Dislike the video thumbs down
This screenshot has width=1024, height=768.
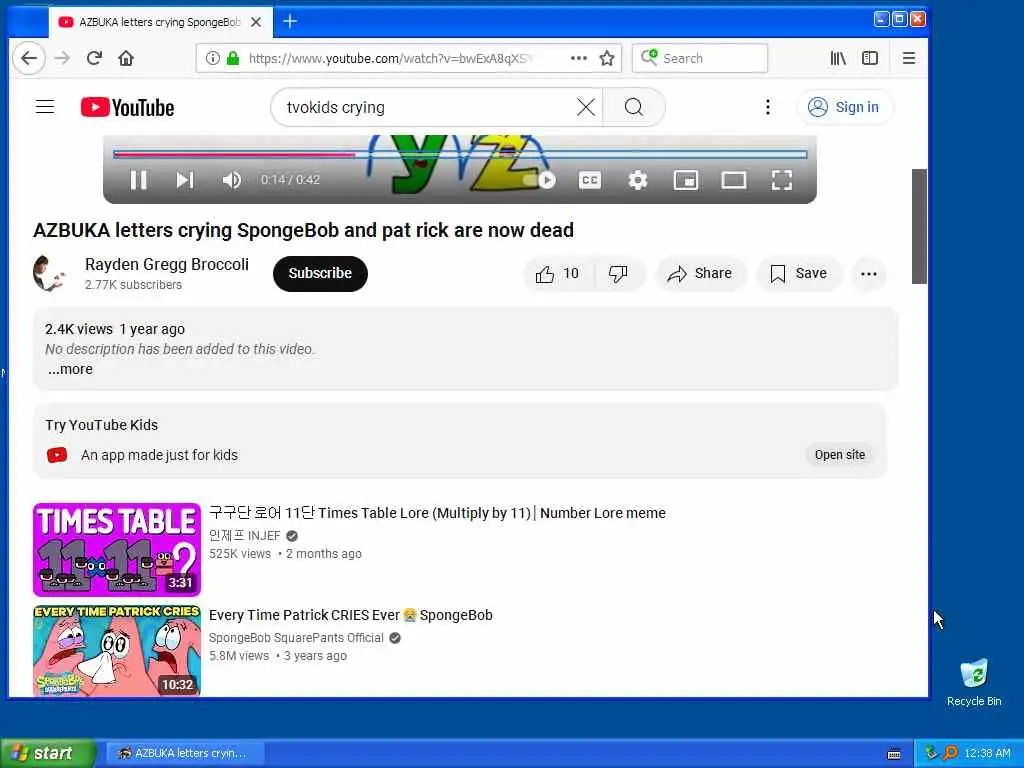coord(618,274)
